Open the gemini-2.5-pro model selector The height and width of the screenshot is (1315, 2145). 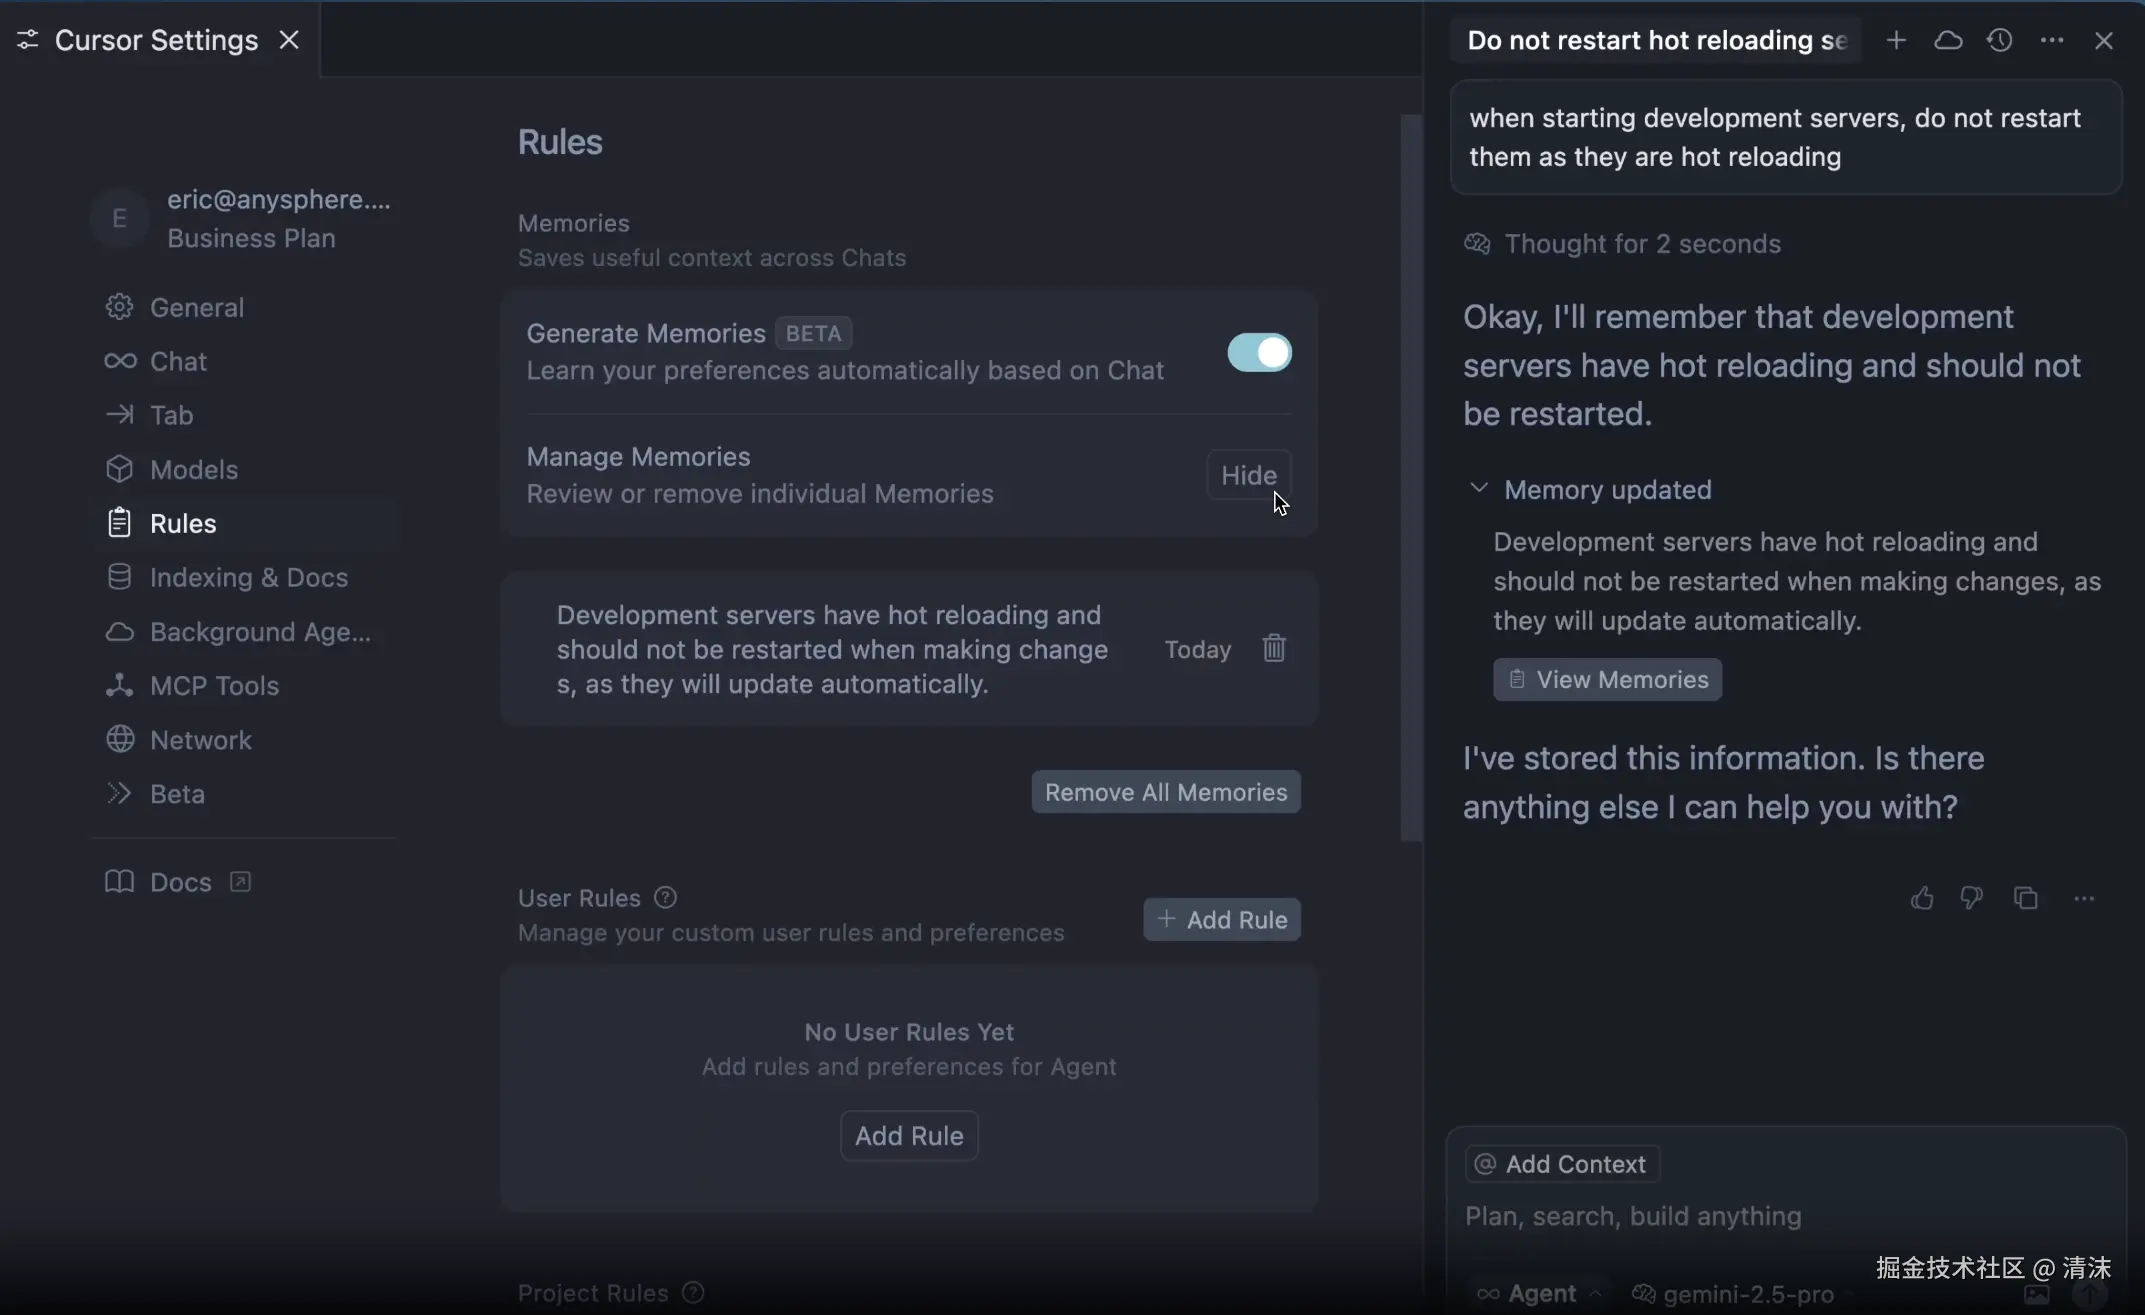tap(1747, 1293)
